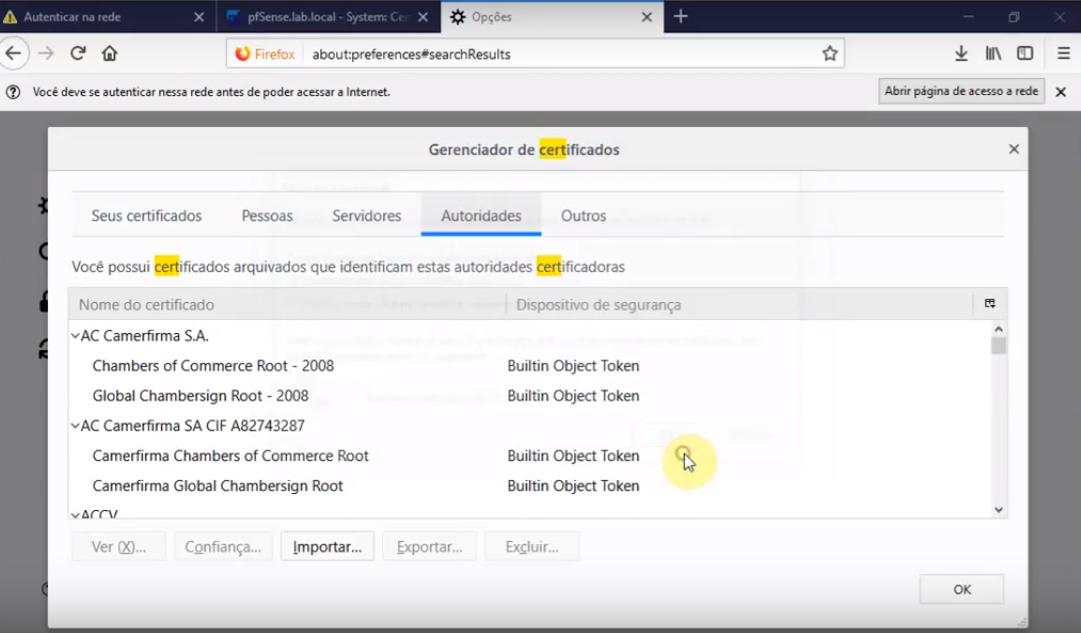Click the certificate list scrollbar thumb

[x=998, y=345]
